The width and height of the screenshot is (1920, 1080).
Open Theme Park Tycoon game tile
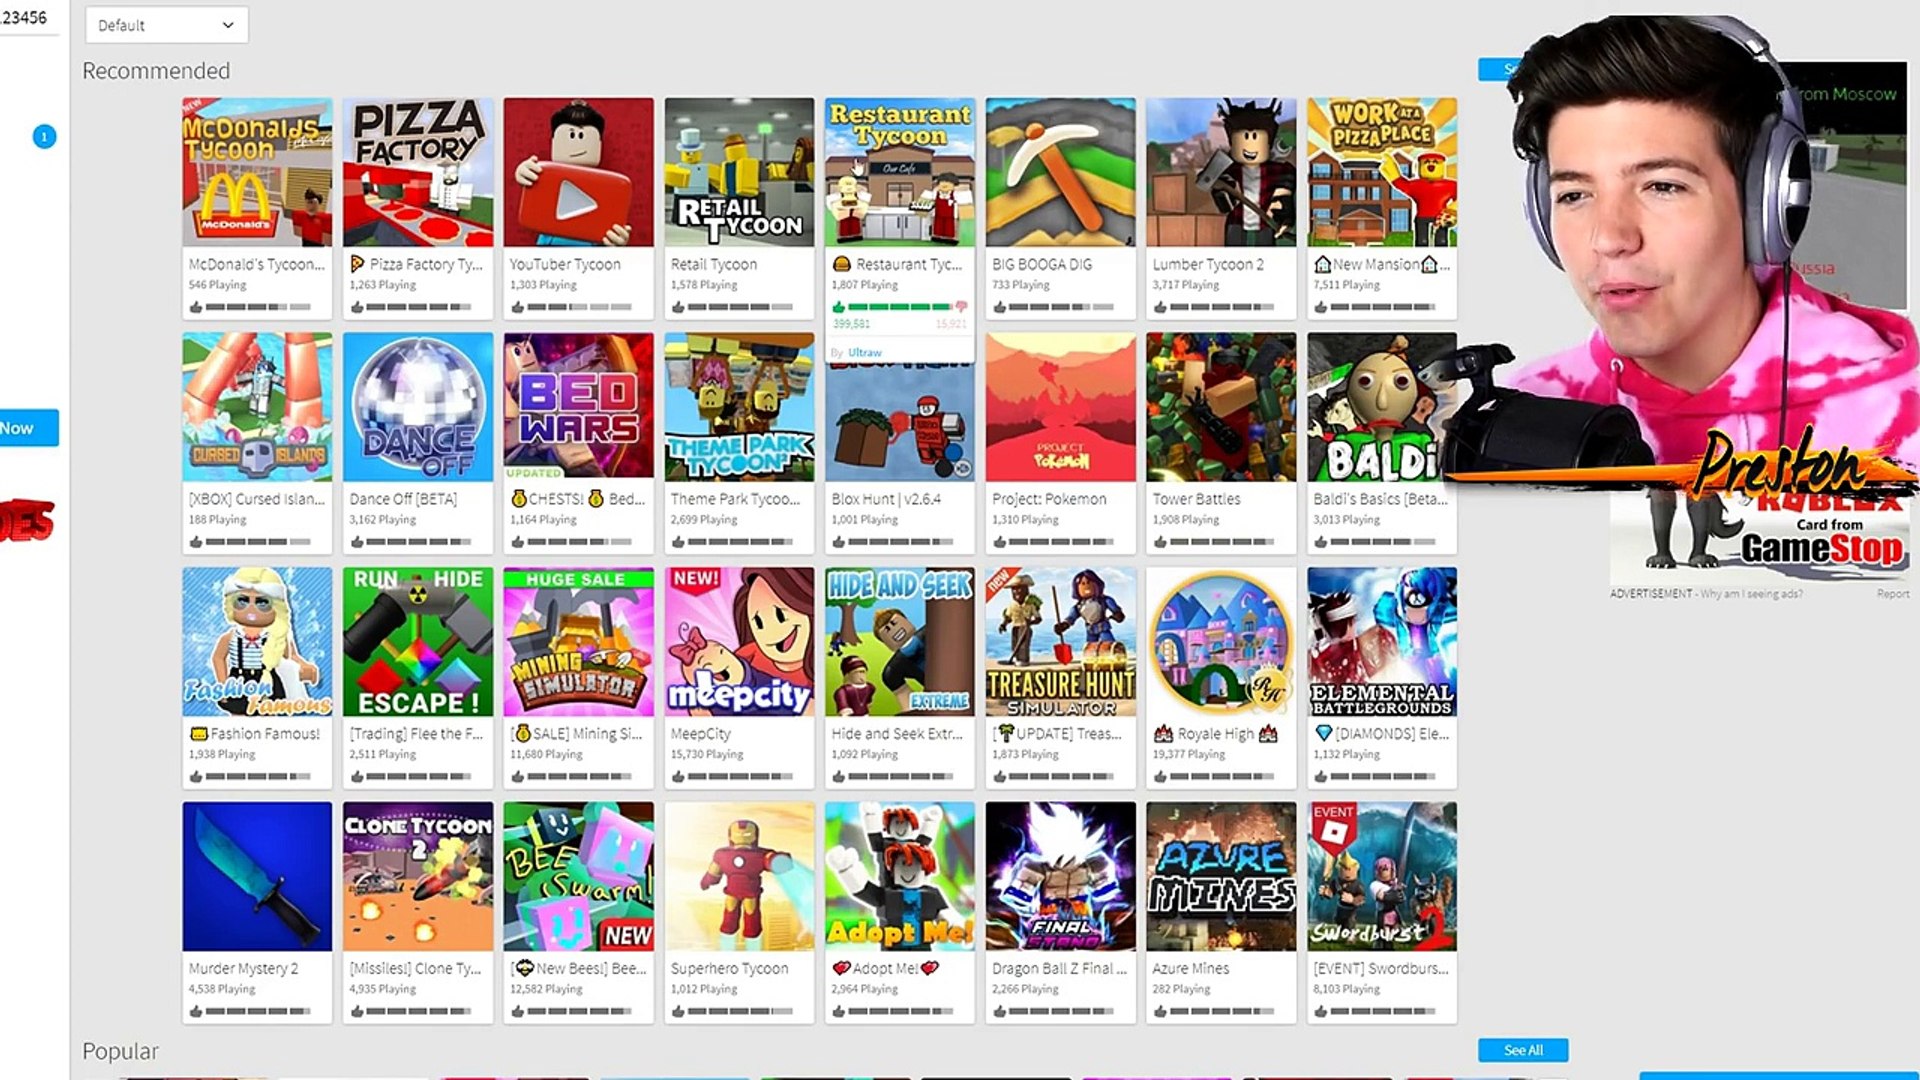(739, 443)
